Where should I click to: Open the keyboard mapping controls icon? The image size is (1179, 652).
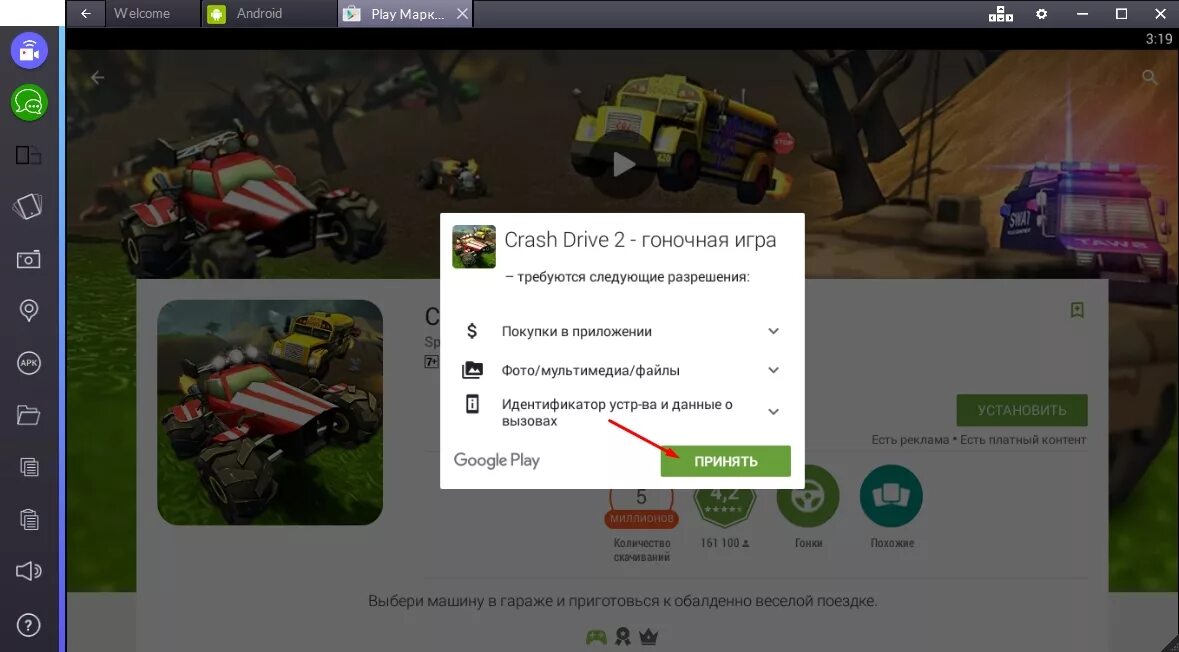pyautogui.click(x=1001, y=14)
